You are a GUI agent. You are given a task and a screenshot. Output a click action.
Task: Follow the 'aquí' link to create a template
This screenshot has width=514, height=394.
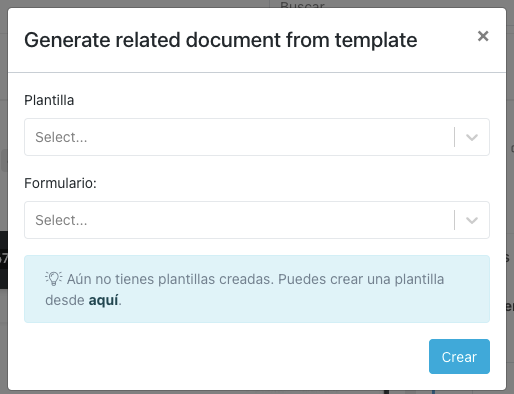tap(103, 300)
